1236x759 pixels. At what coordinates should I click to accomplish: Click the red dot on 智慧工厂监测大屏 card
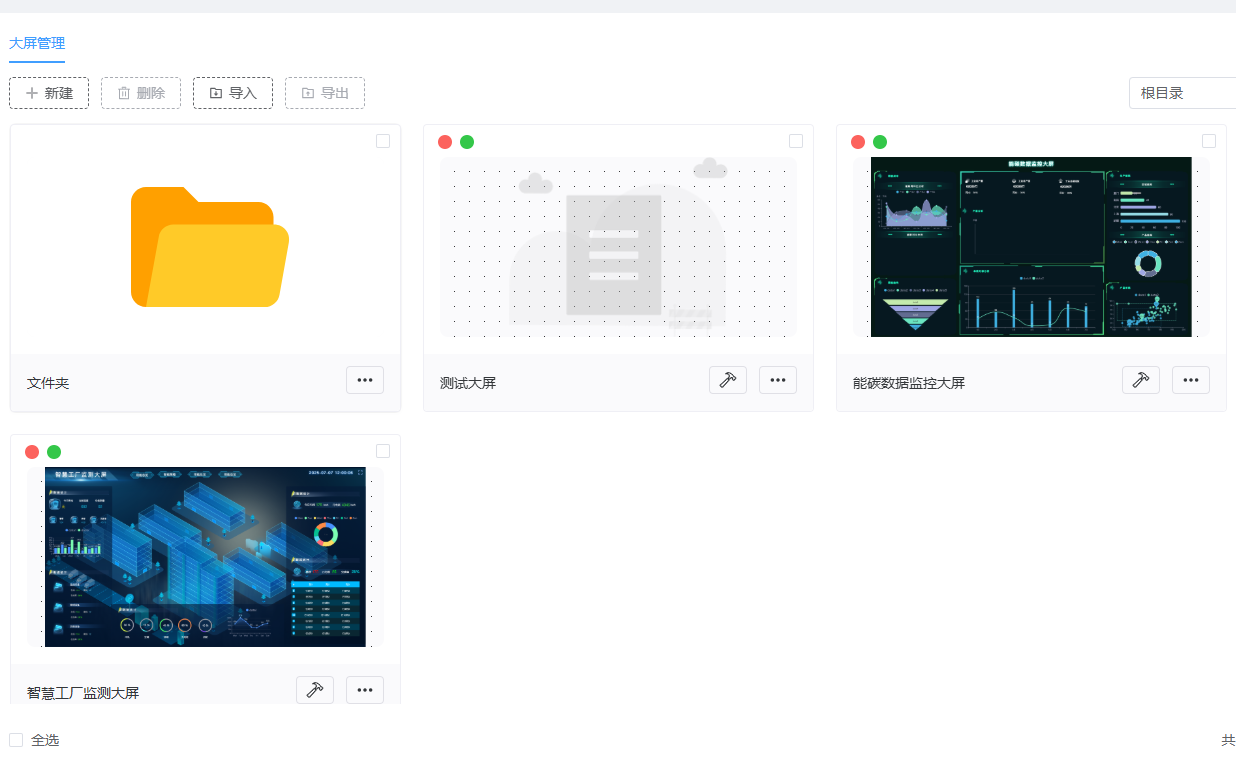pyautogui.click(x=32, y=452)
